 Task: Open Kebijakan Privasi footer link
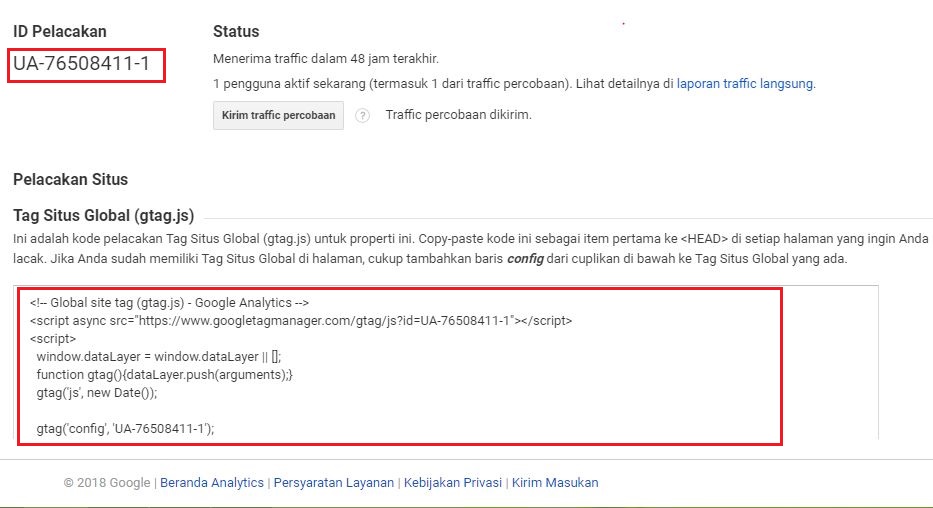click(x=453, y=482)
